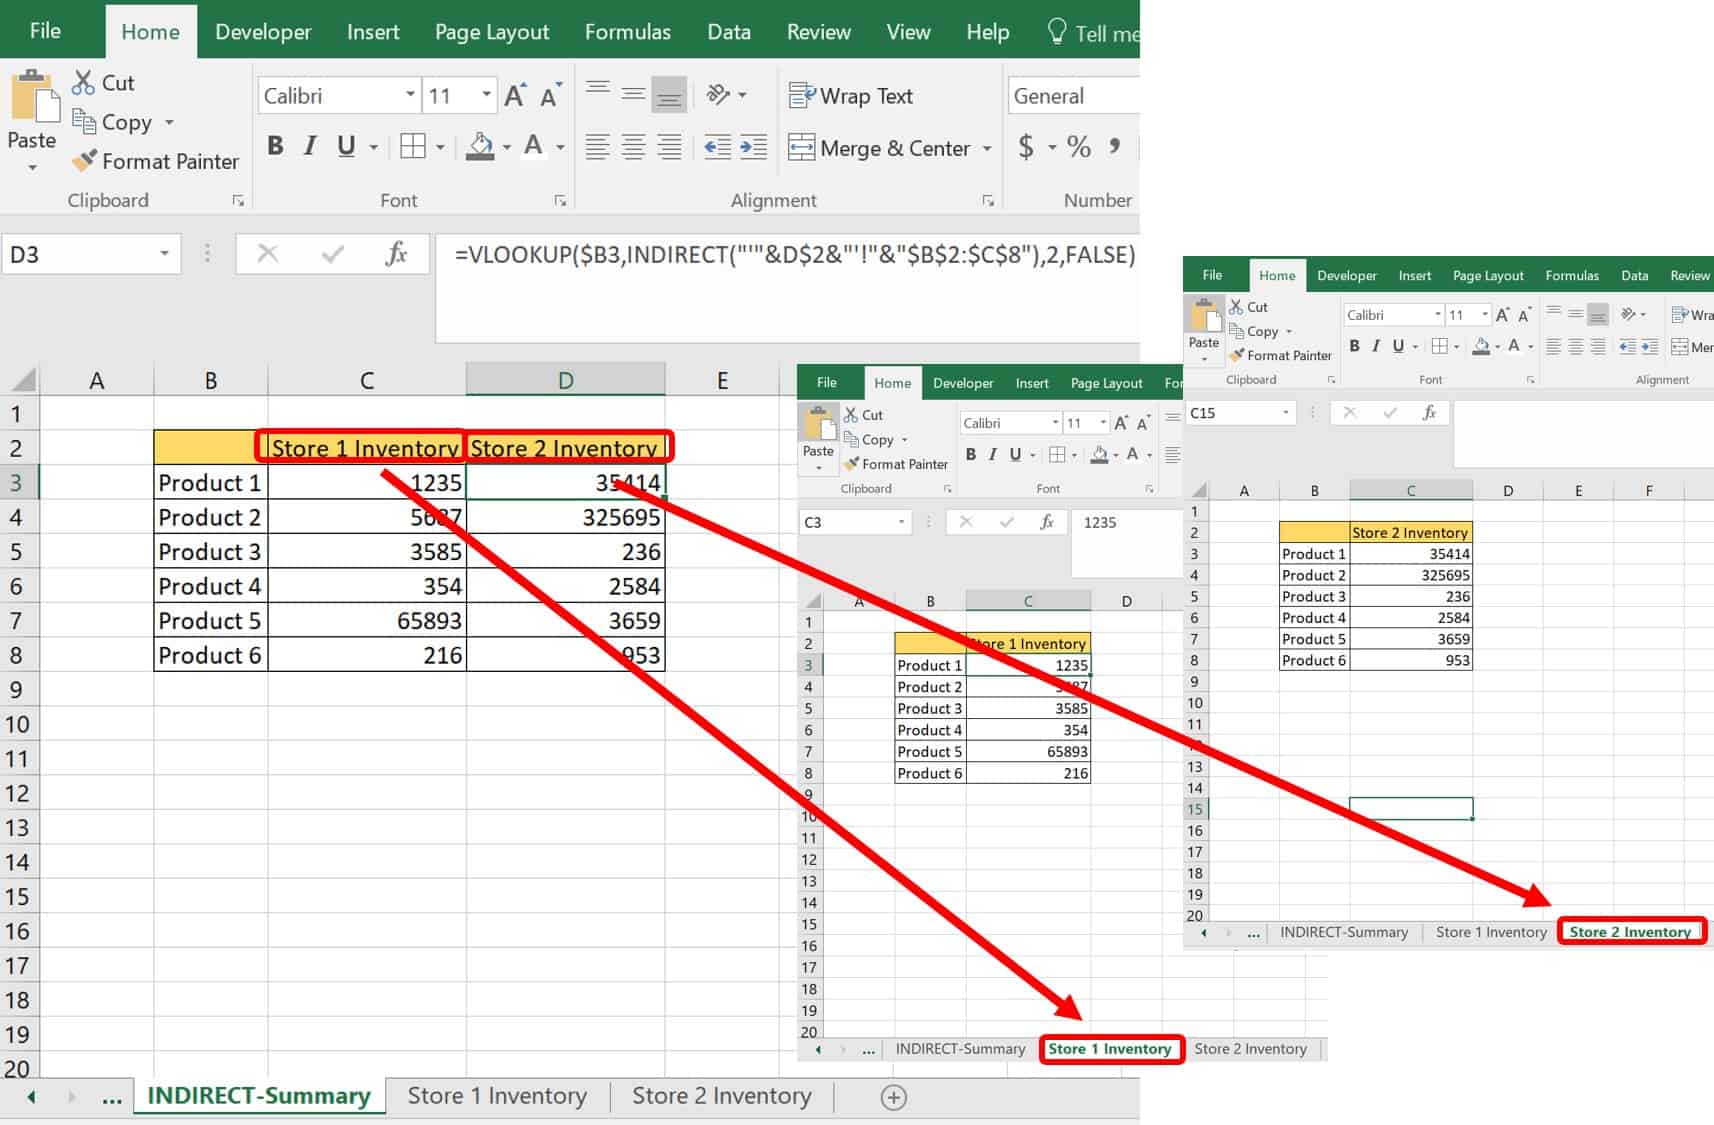
Task: Open Review tab in main window
Action: point(819,32)
